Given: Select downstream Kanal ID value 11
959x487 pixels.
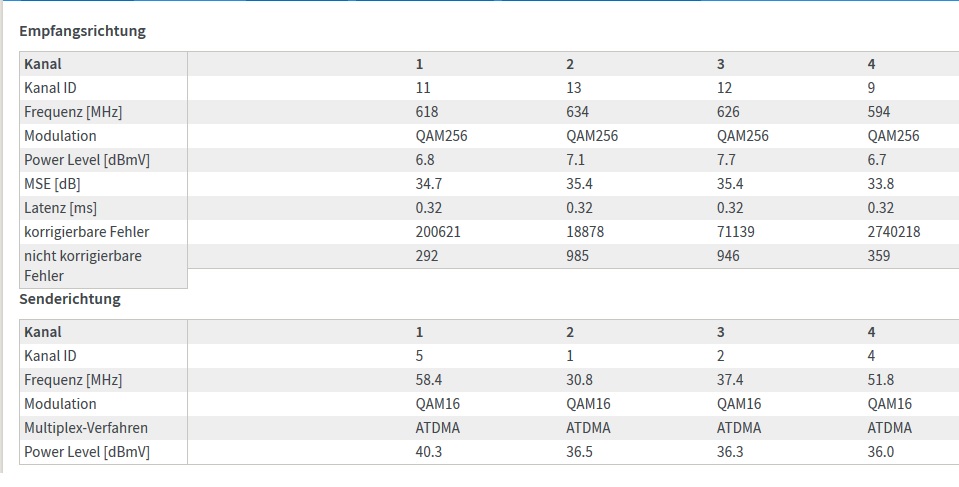Looking at the screenshot, I should click(x=423, y=88).
